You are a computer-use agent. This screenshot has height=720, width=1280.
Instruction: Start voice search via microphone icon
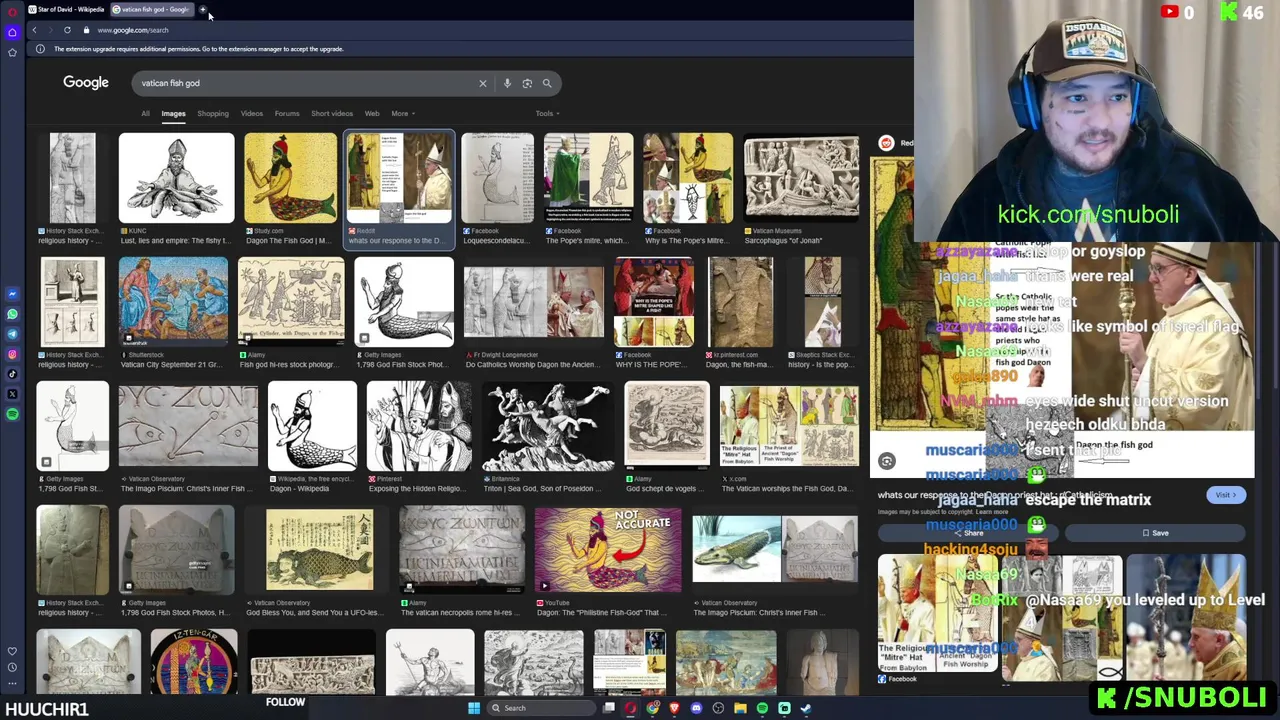tap(507, 83)
